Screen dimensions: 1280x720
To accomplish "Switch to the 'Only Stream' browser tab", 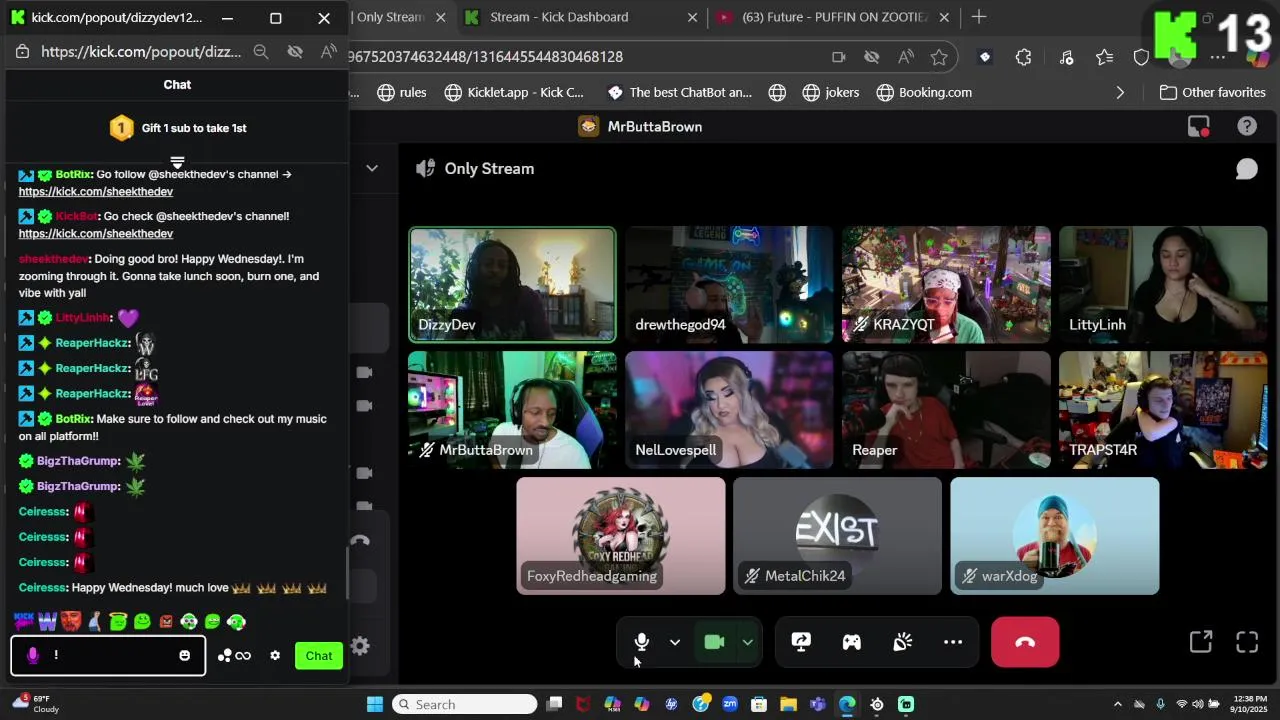I will (x=390, y=17).
